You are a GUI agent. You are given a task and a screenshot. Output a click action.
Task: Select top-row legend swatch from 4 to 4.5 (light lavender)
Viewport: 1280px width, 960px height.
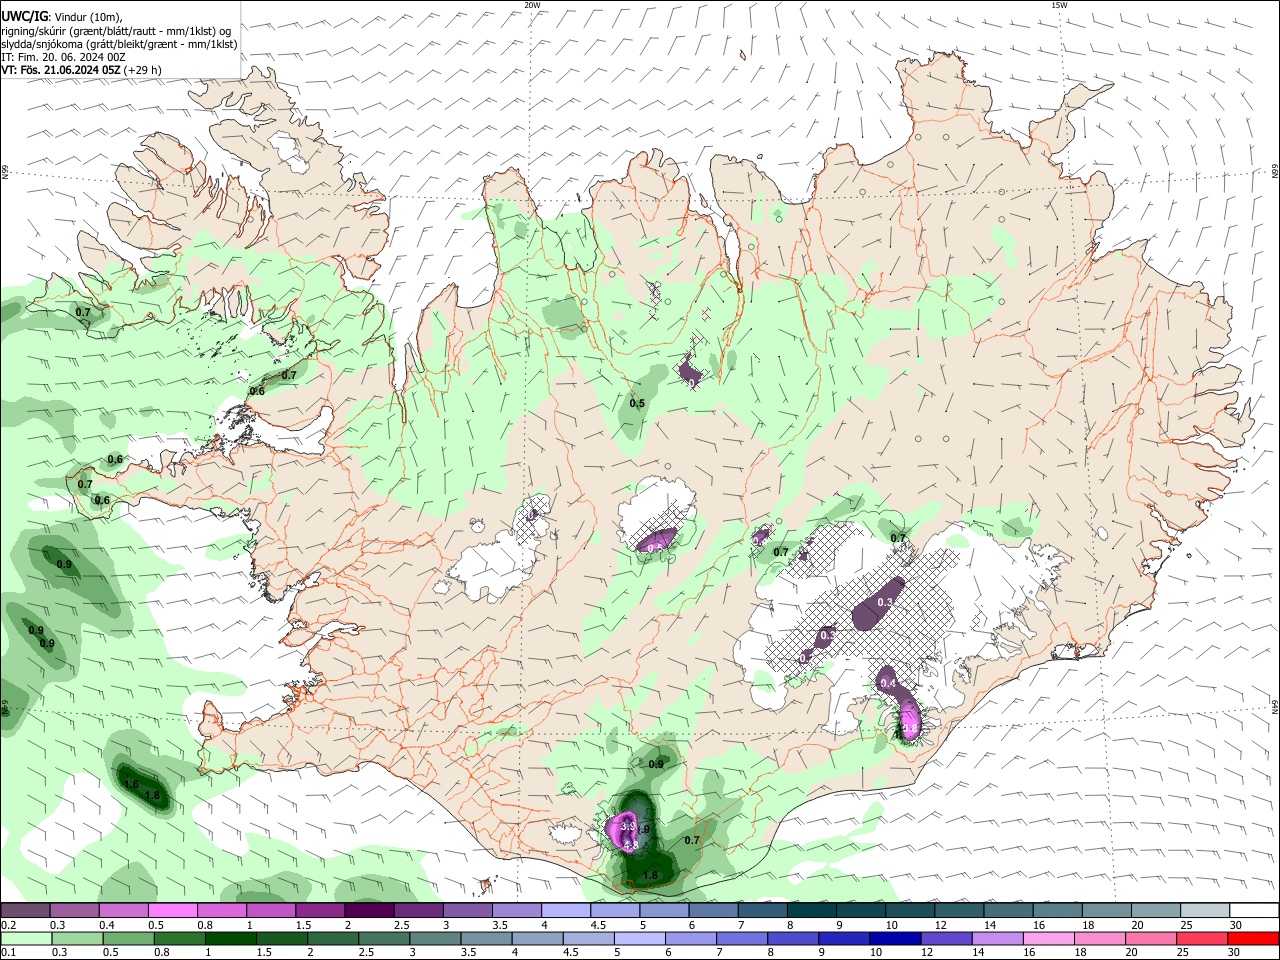[x=566, y=910]
